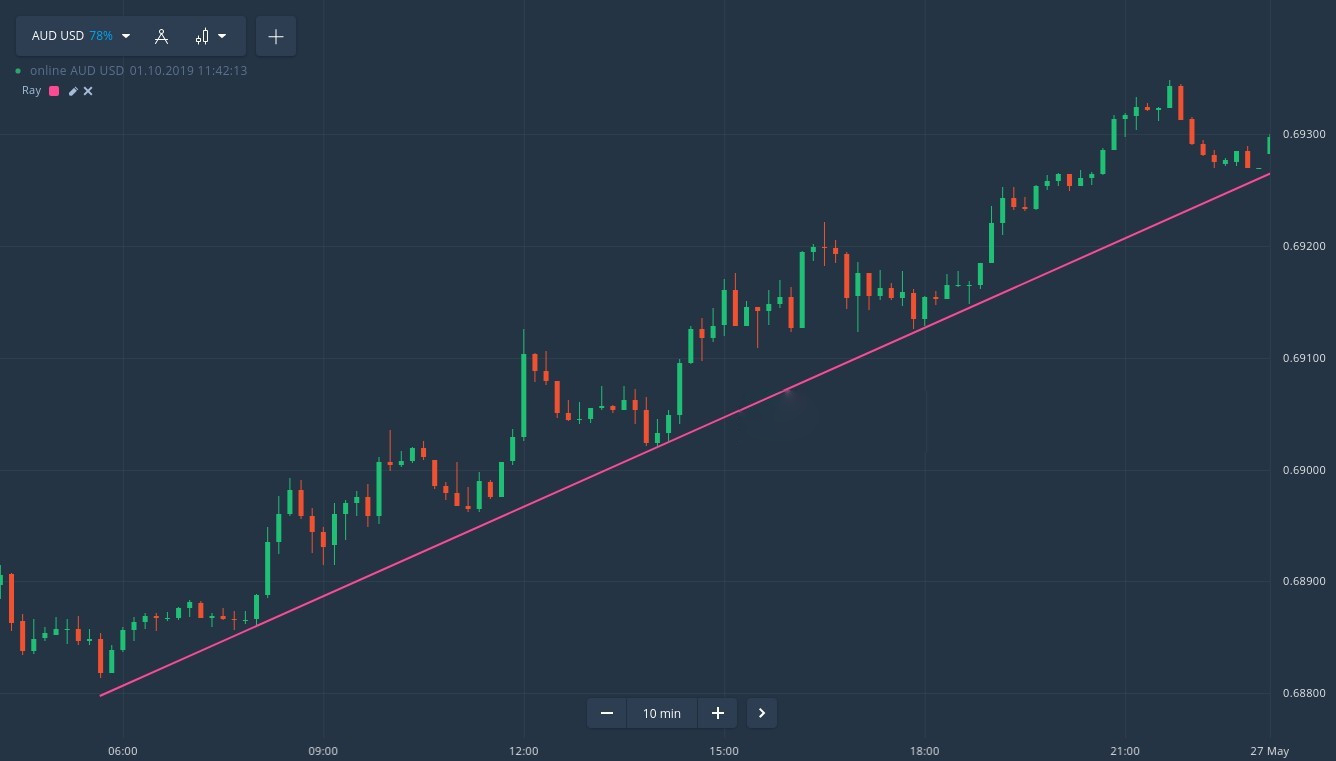Click the 21:00 time axis label
This screenshot has height=761, width=1336.
(x=1125, y=751)
